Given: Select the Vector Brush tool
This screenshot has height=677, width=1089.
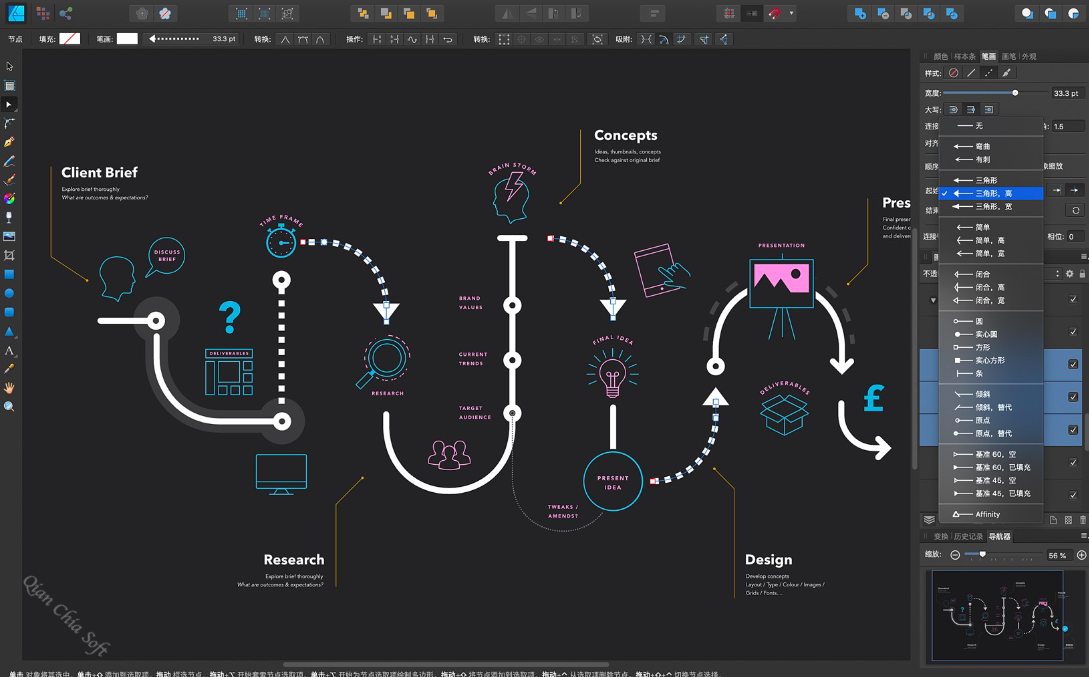Looking at the screenshot, I should pyautogui.click(x=9, y=180).
